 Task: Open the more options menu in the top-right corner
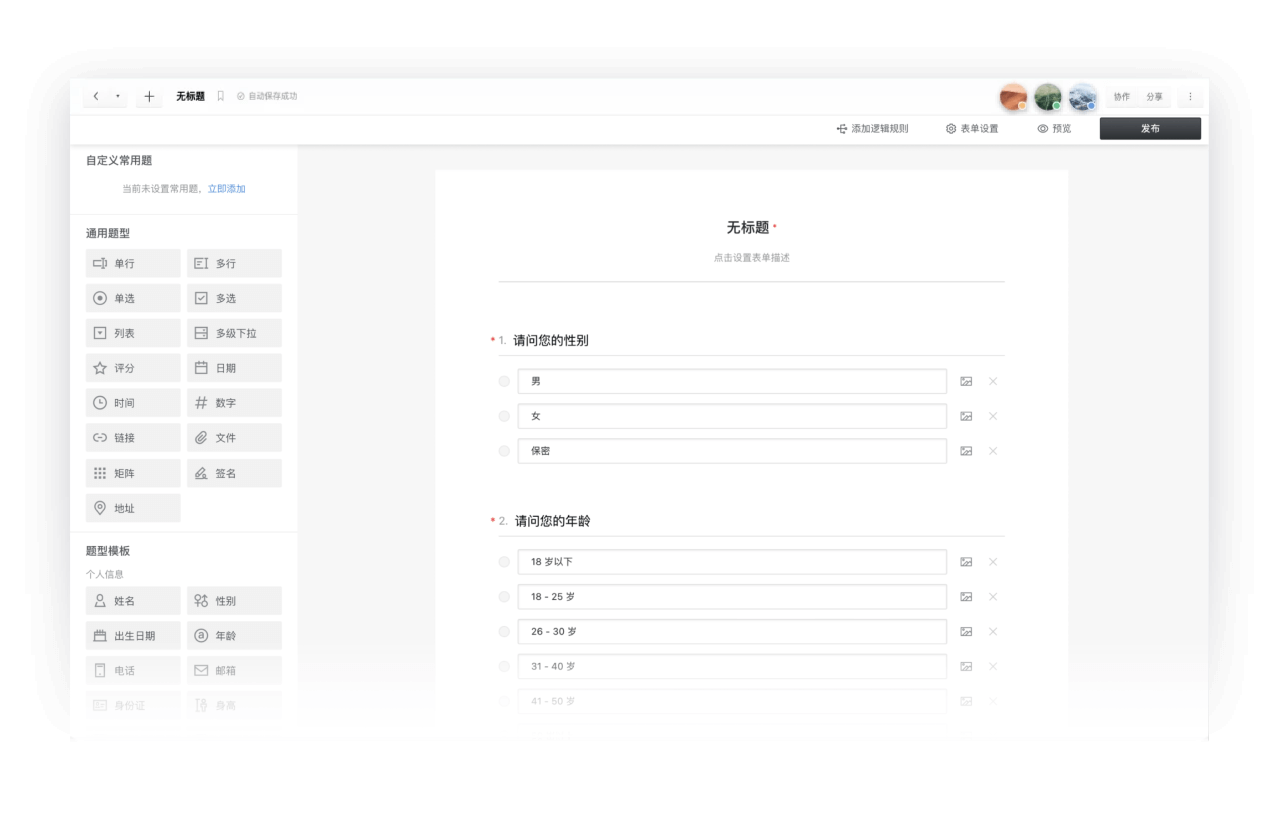click(1190, 97)
